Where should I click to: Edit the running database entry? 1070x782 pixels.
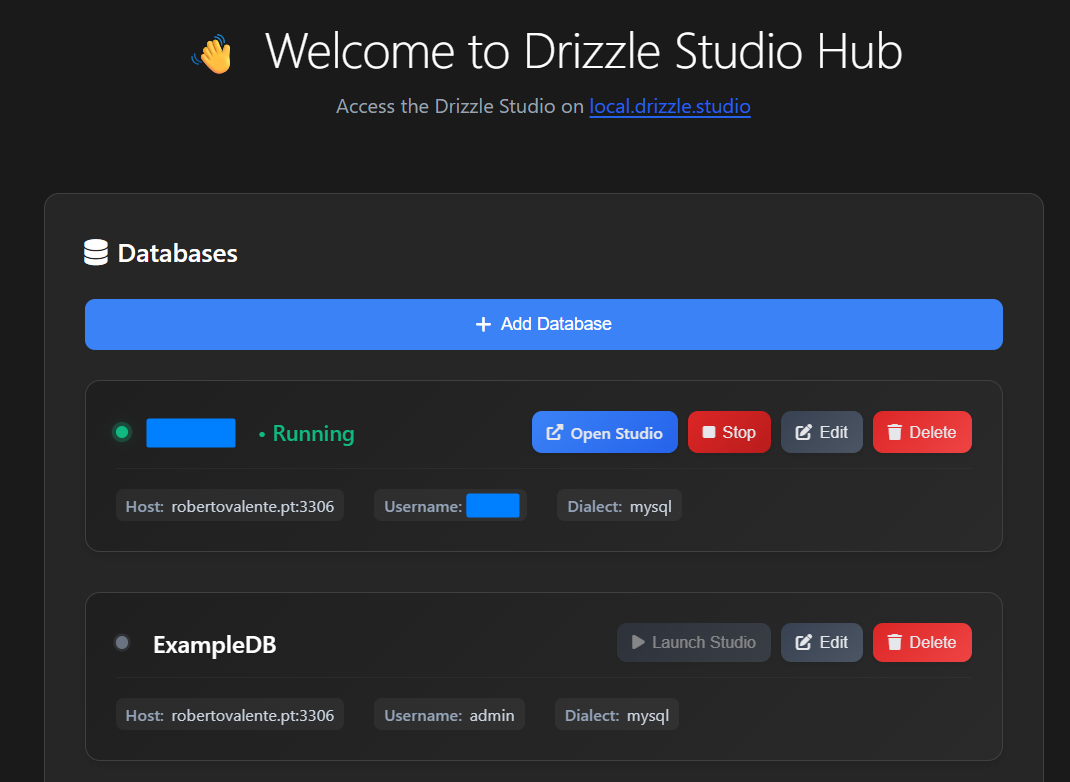pyautogui.click(x=822, y=432)
